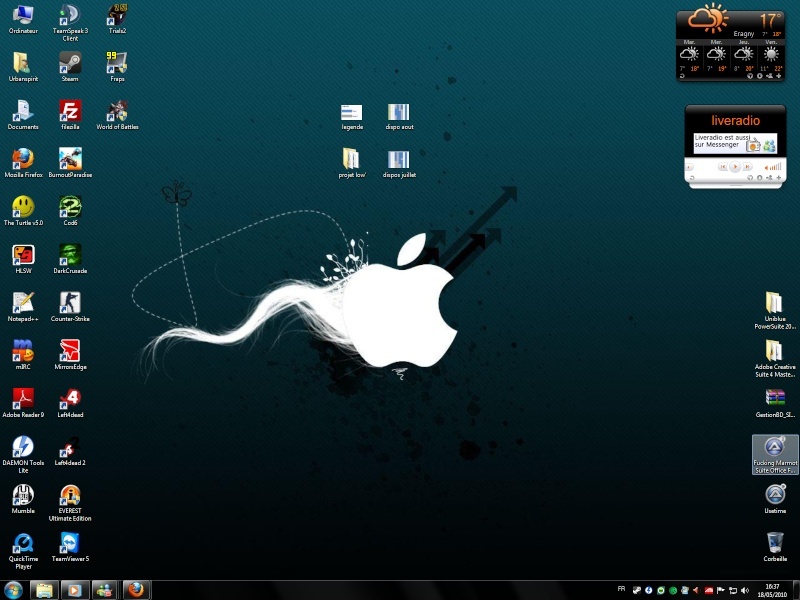Screen dimensions: 800x600
Task: Open the Action Center flag icon
Action: [x=720, y=590]
